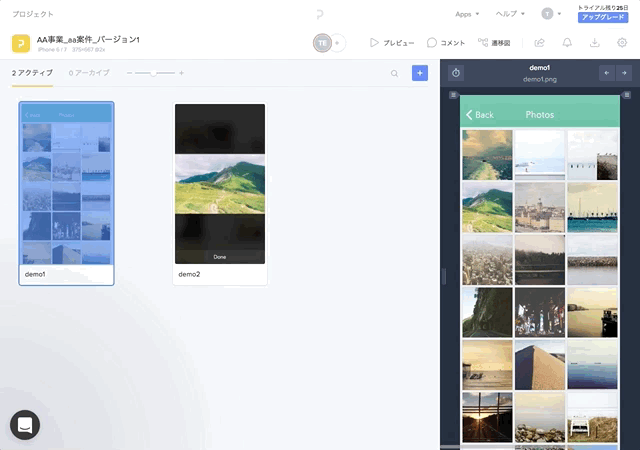
Task: Click the トライアル残り25日 trial notice
Action: coord(603,7)
